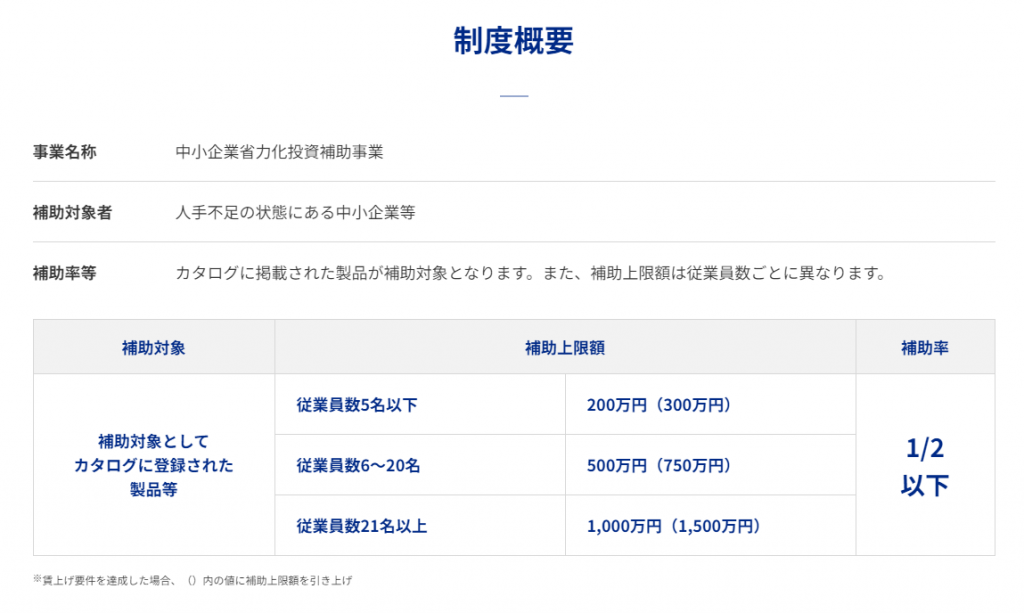Click the 1/2 以下 rate cell

pos(925,465)
